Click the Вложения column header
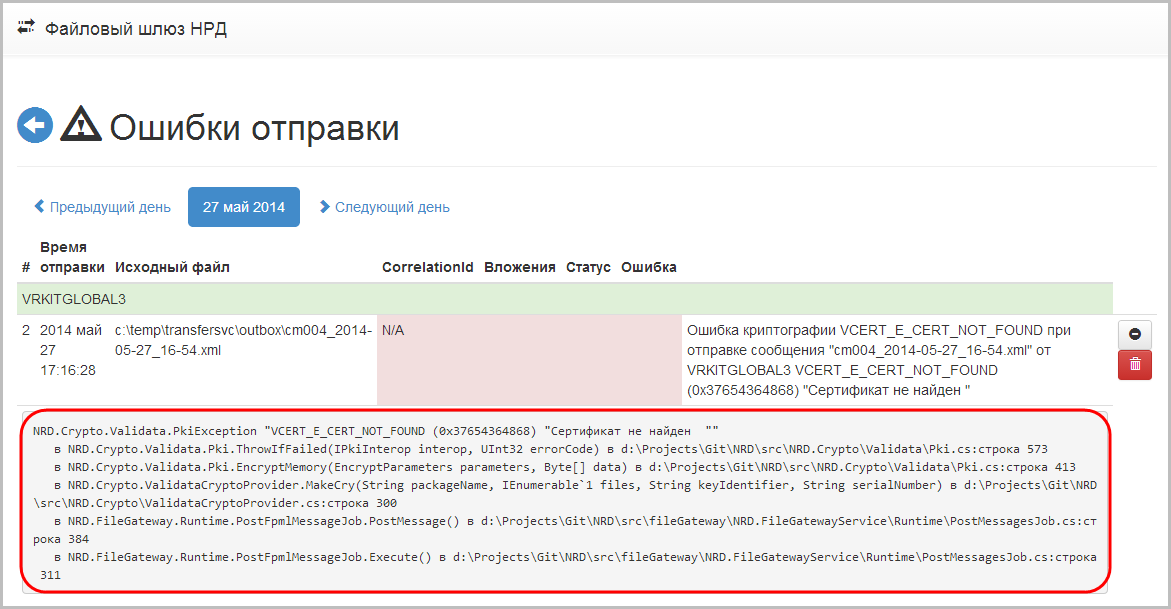 tap(520, 268)
